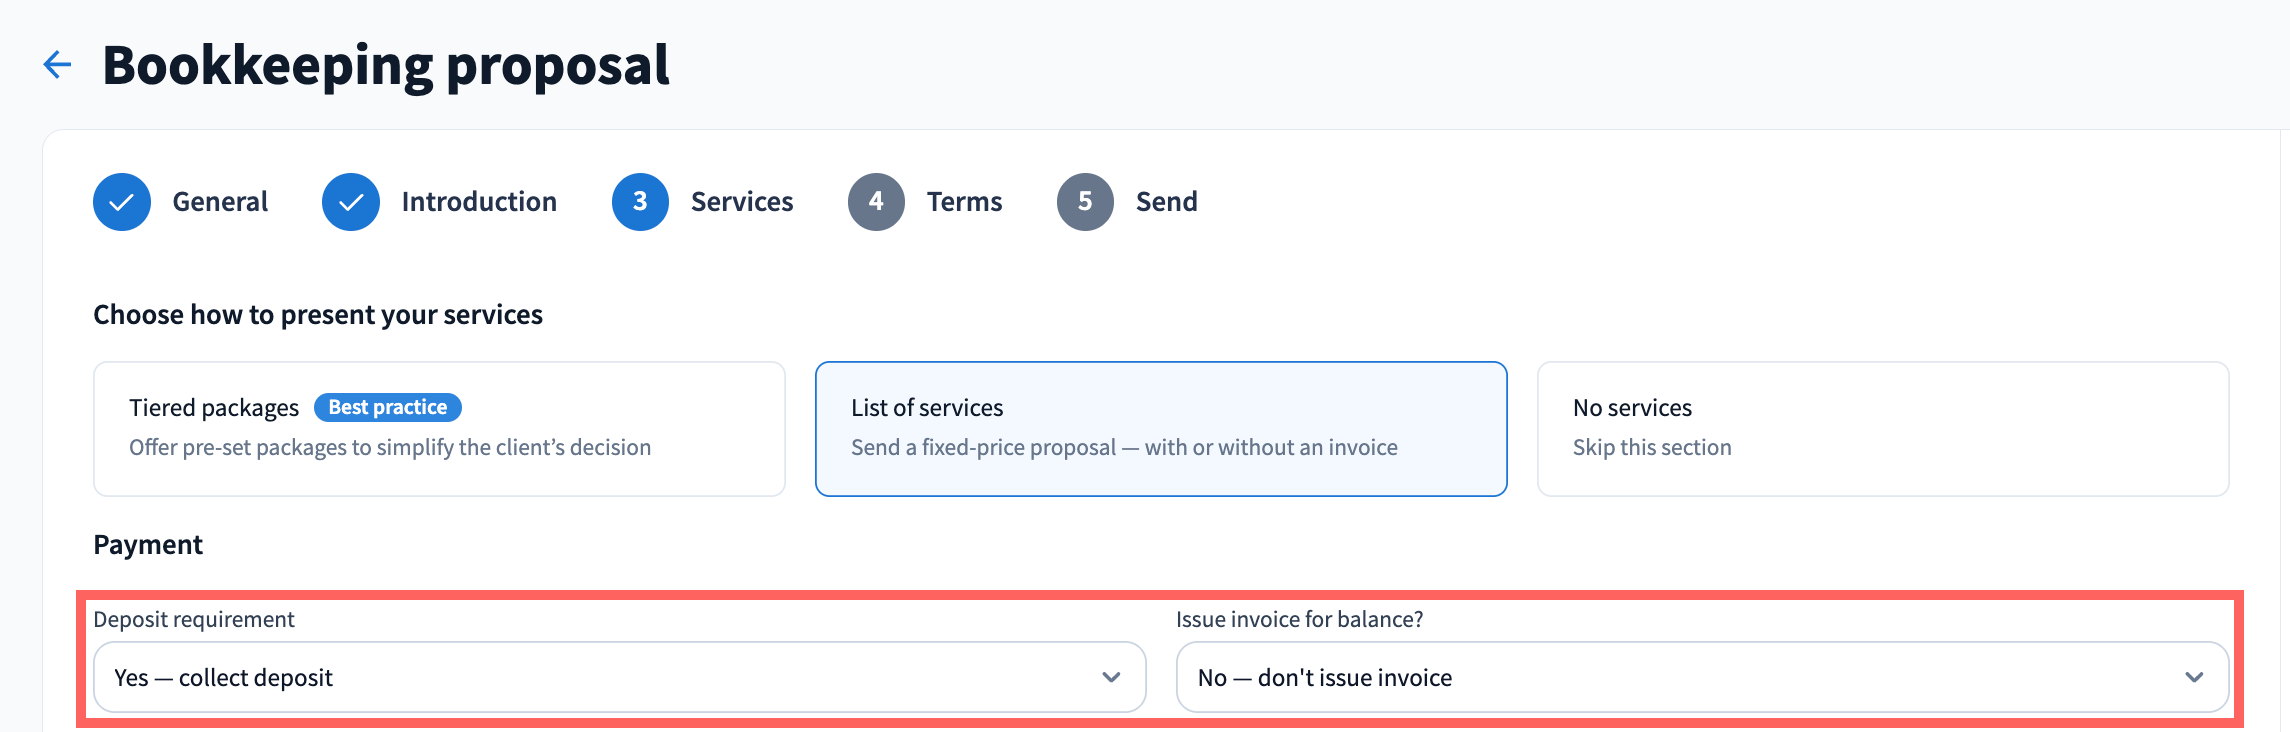Click the Best practice badge
The height and width of the screenshot is (732, 2290).
[388, 408]
